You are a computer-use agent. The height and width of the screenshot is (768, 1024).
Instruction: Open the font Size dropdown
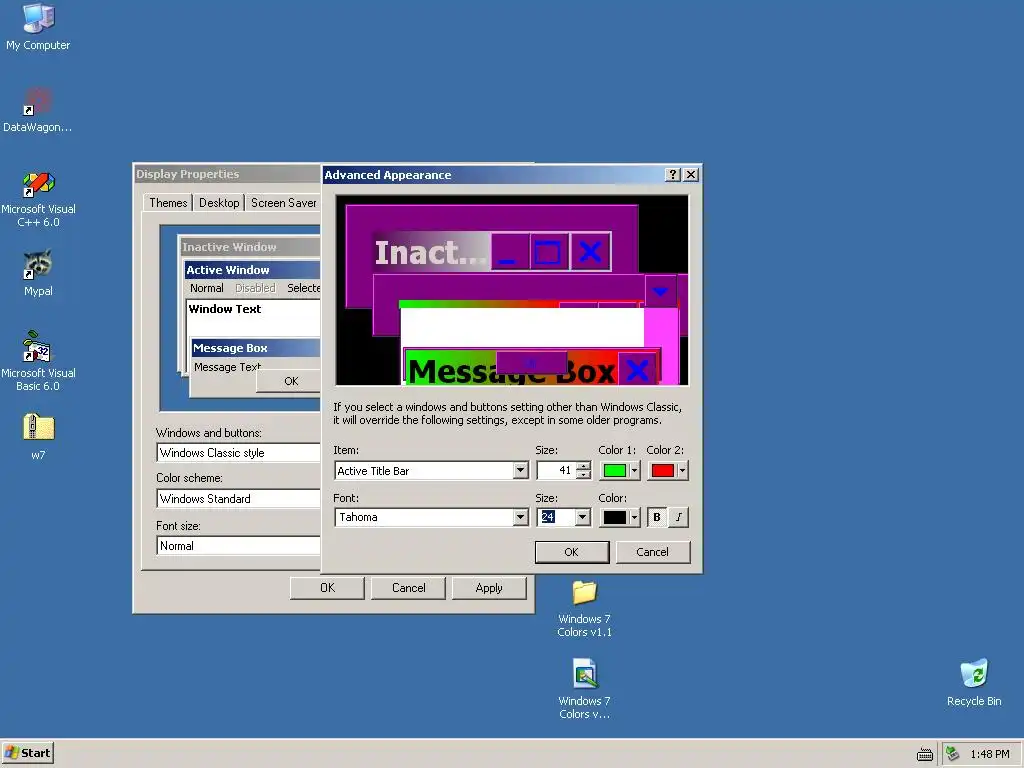coord(582,517)
